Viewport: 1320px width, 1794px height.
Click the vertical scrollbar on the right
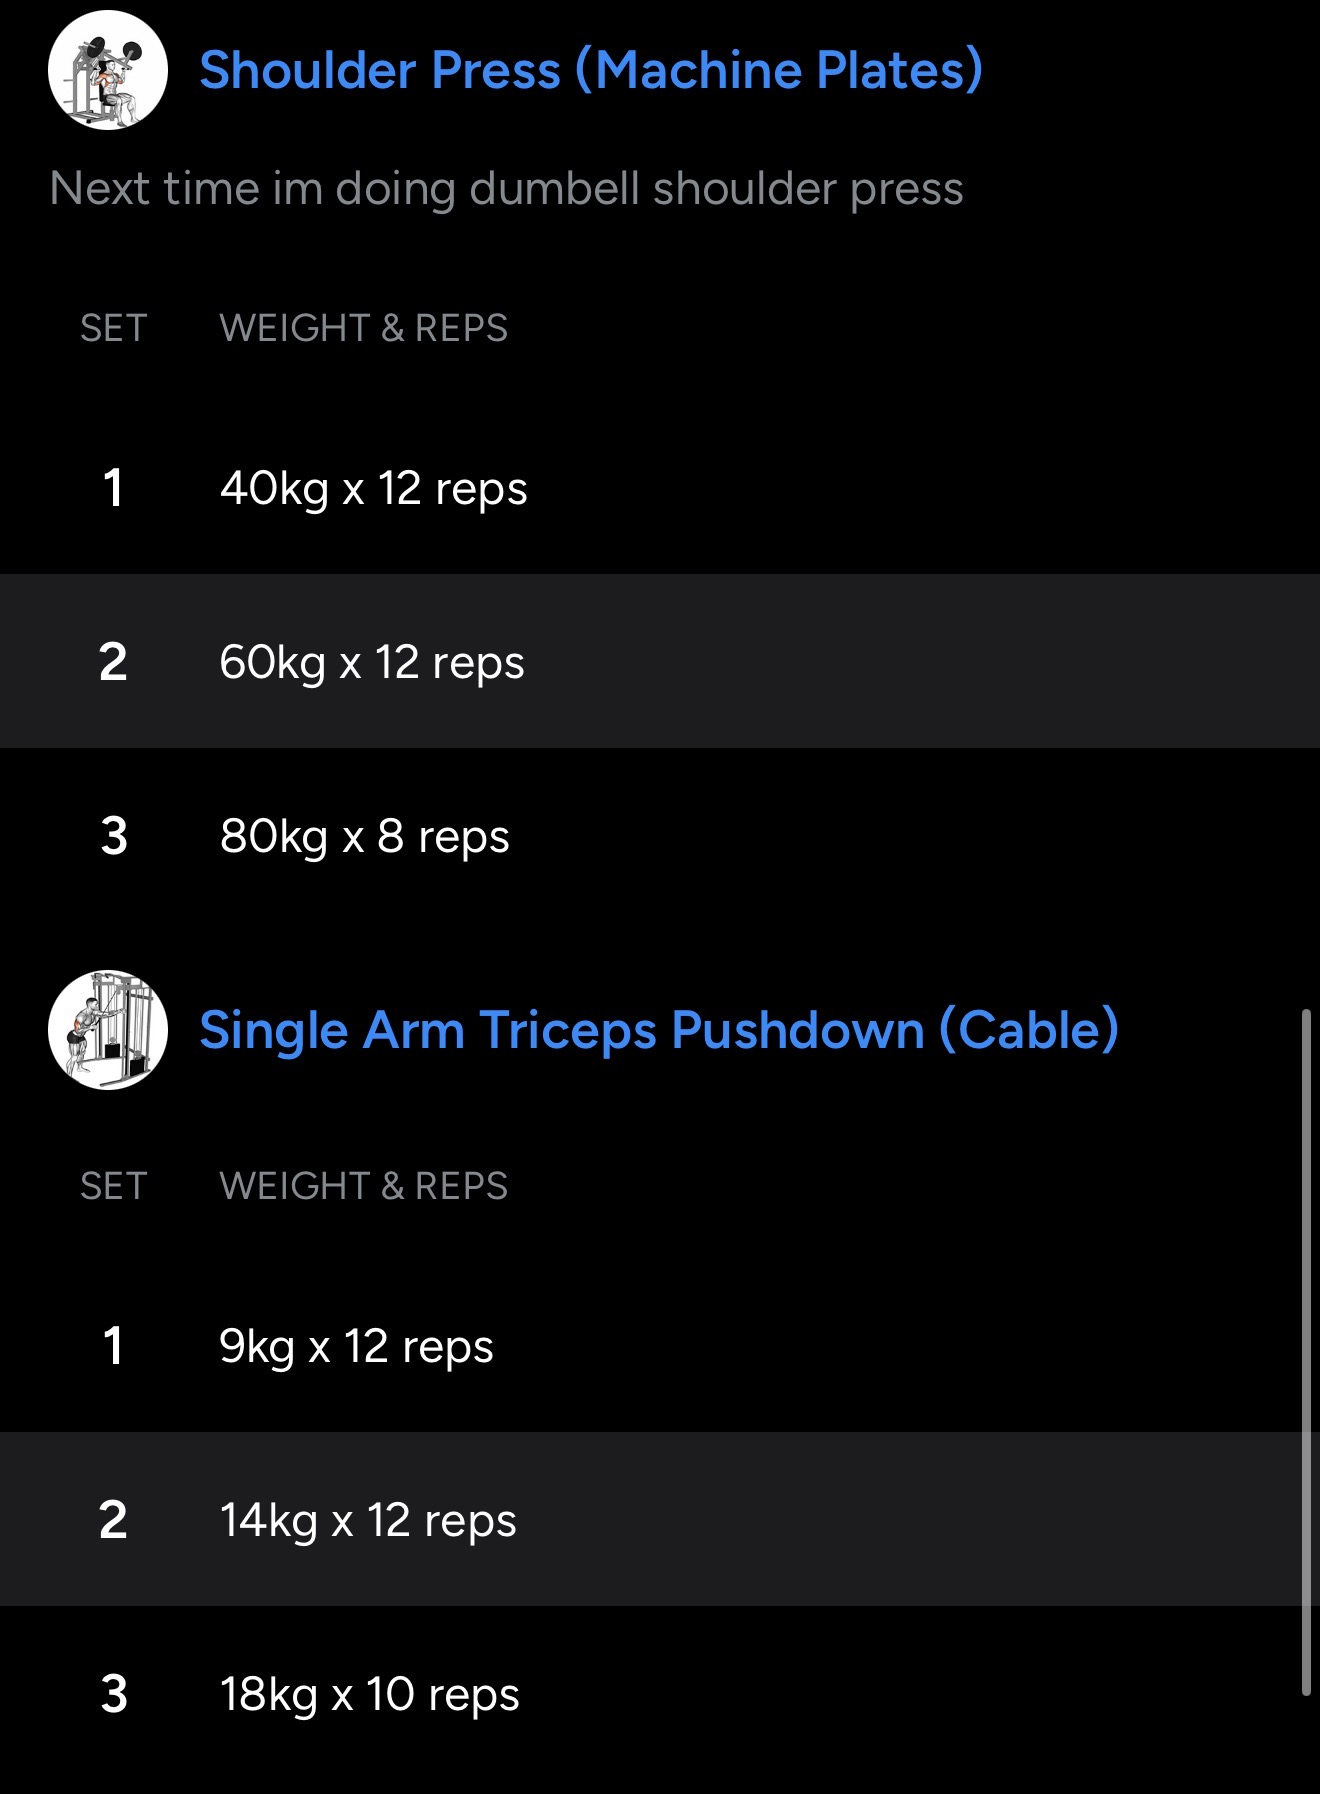tap(1305, 1350)
